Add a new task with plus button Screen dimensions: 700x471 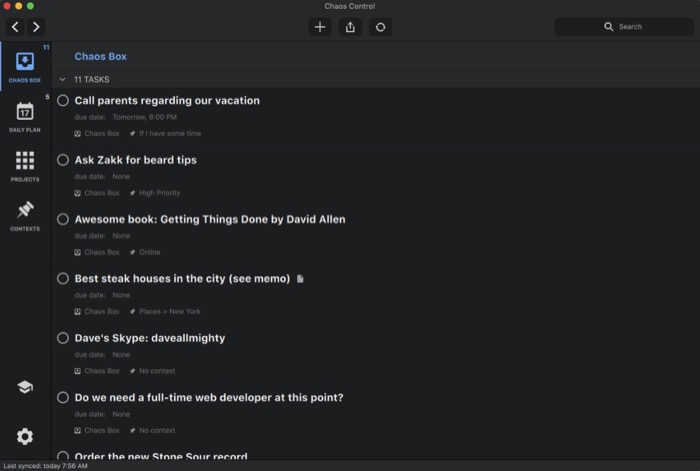(320, 27)
